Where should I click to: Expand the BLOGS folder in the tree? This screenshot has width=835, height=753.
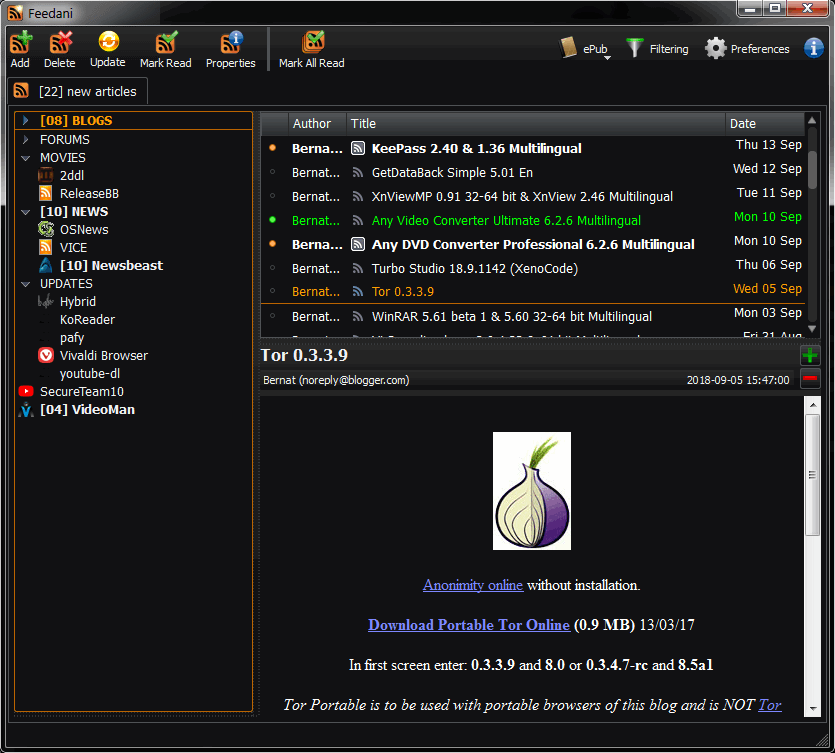(26, 121)
